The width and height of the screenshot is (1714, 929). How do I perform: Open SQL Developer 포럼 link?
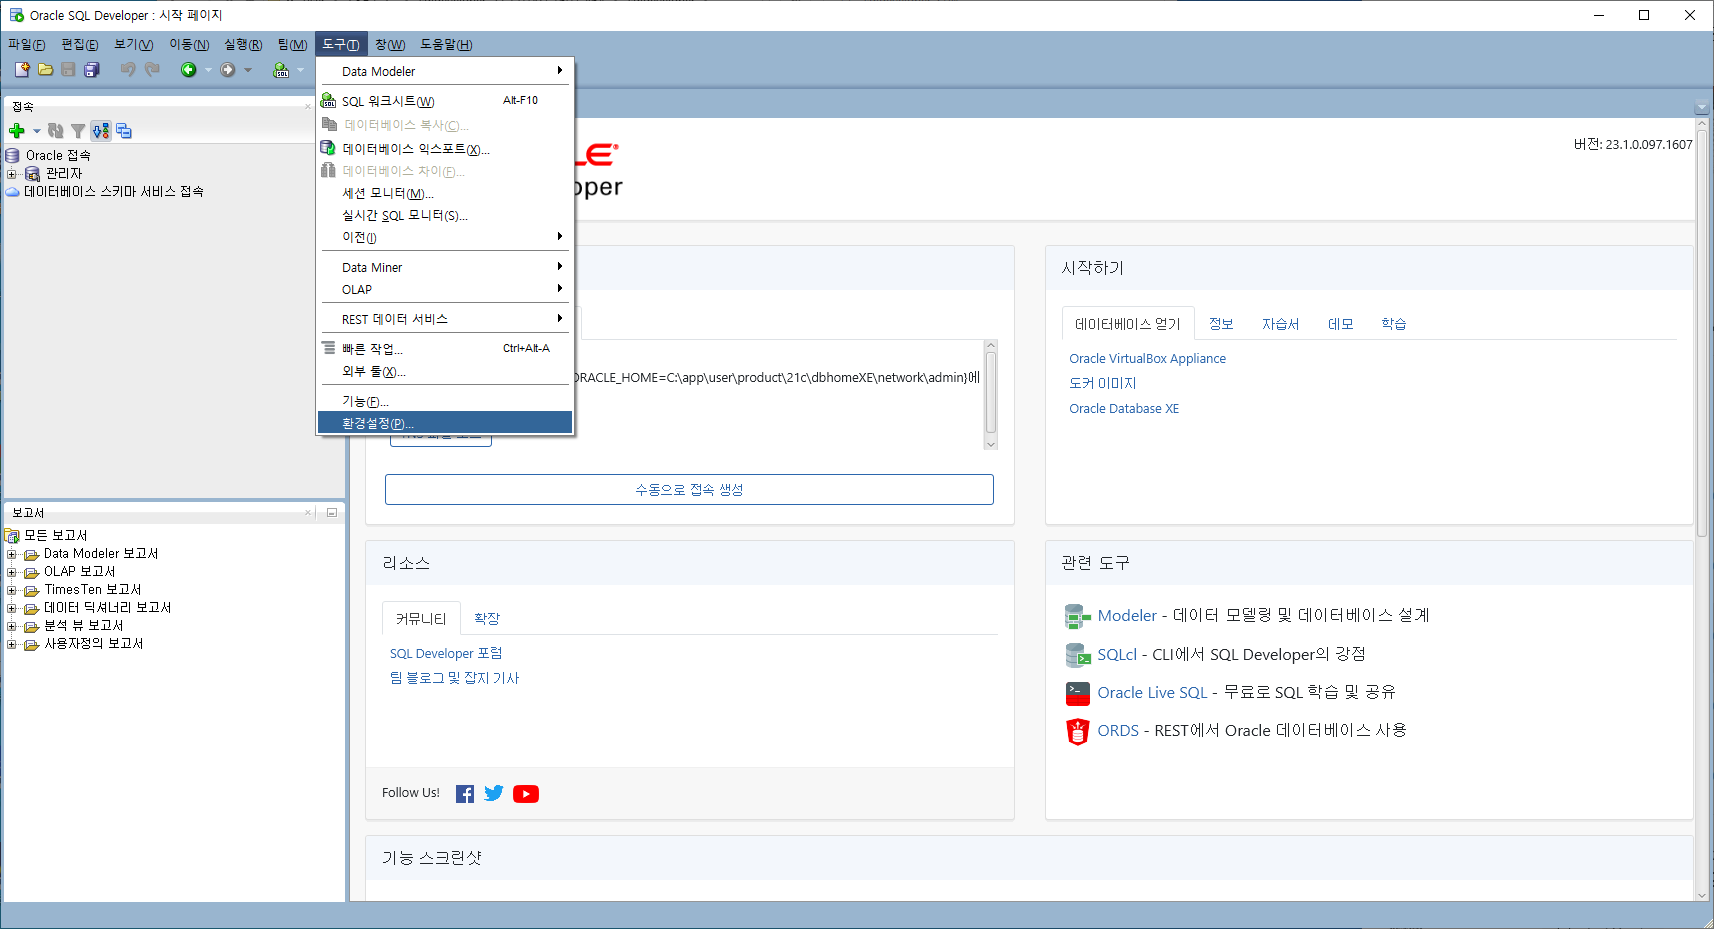[446, 653]
